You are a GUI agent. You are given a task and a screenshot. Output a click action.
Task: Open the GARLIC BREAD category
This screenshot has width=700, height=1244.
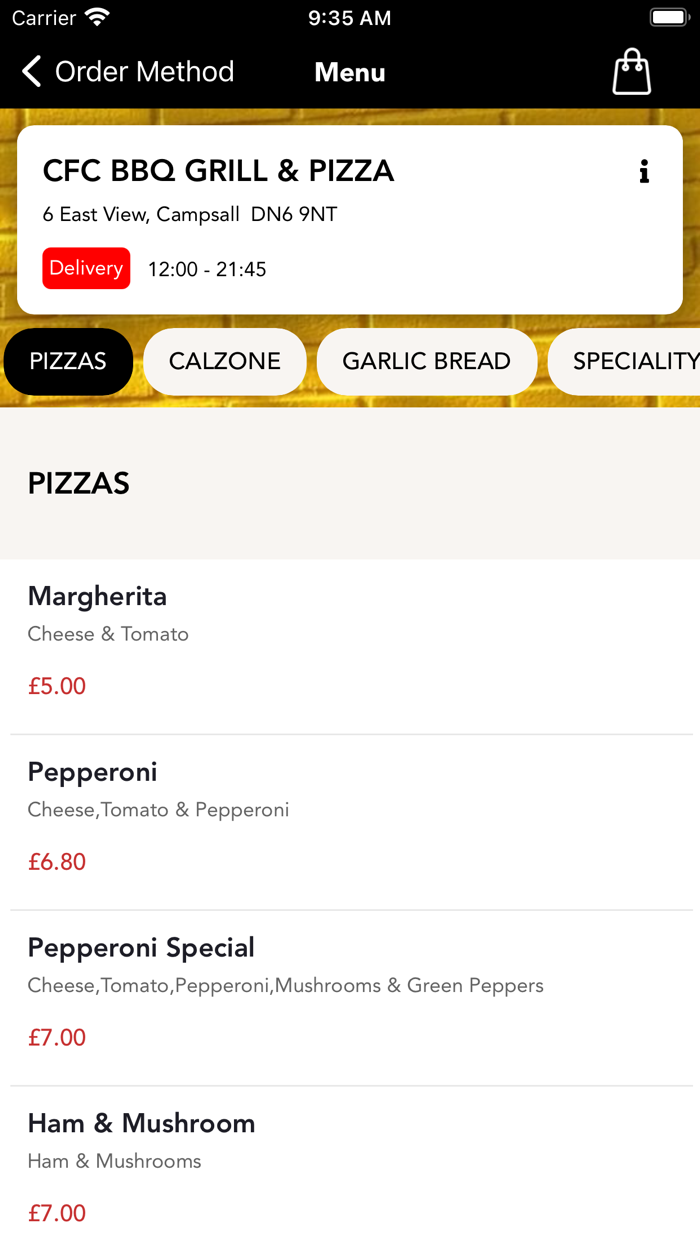point(427,361)
